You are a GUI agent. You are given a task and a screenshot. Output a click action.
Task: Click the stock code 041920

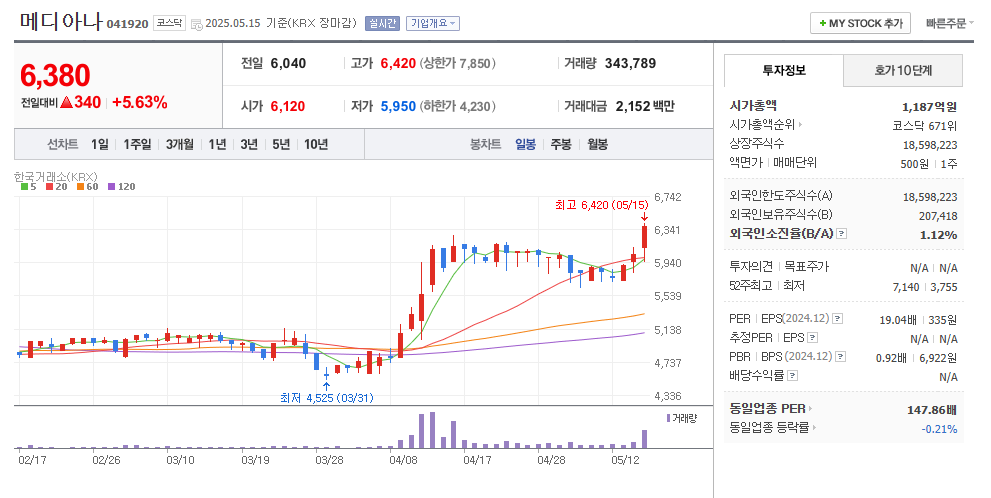click(127, 24)
